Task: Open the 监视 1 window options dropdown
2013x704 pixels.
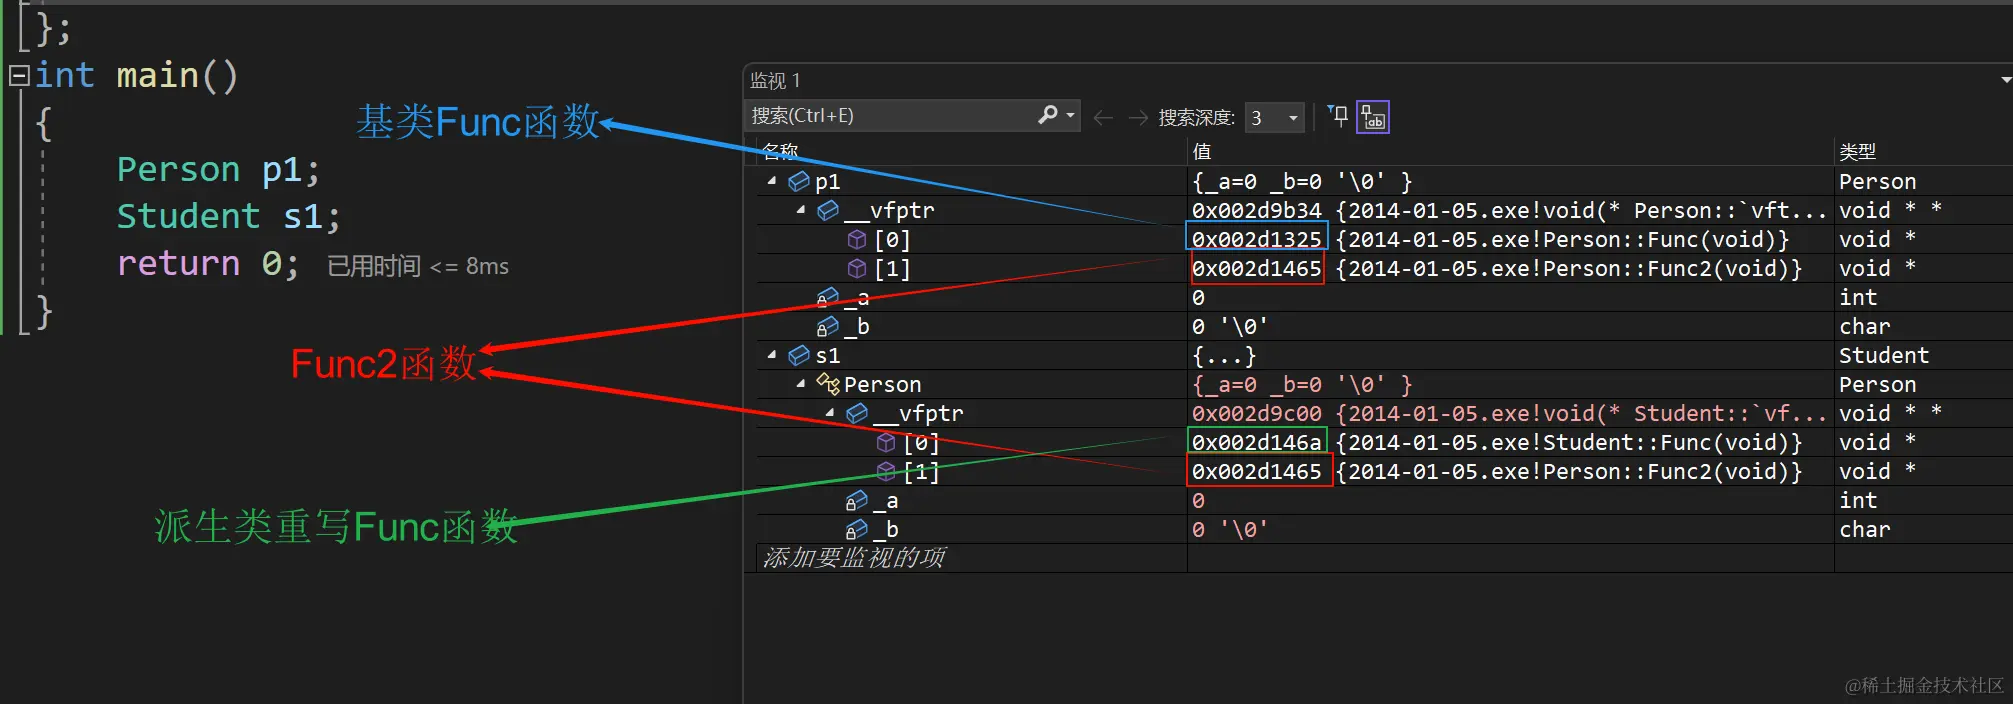Action: pos(2005,80)
